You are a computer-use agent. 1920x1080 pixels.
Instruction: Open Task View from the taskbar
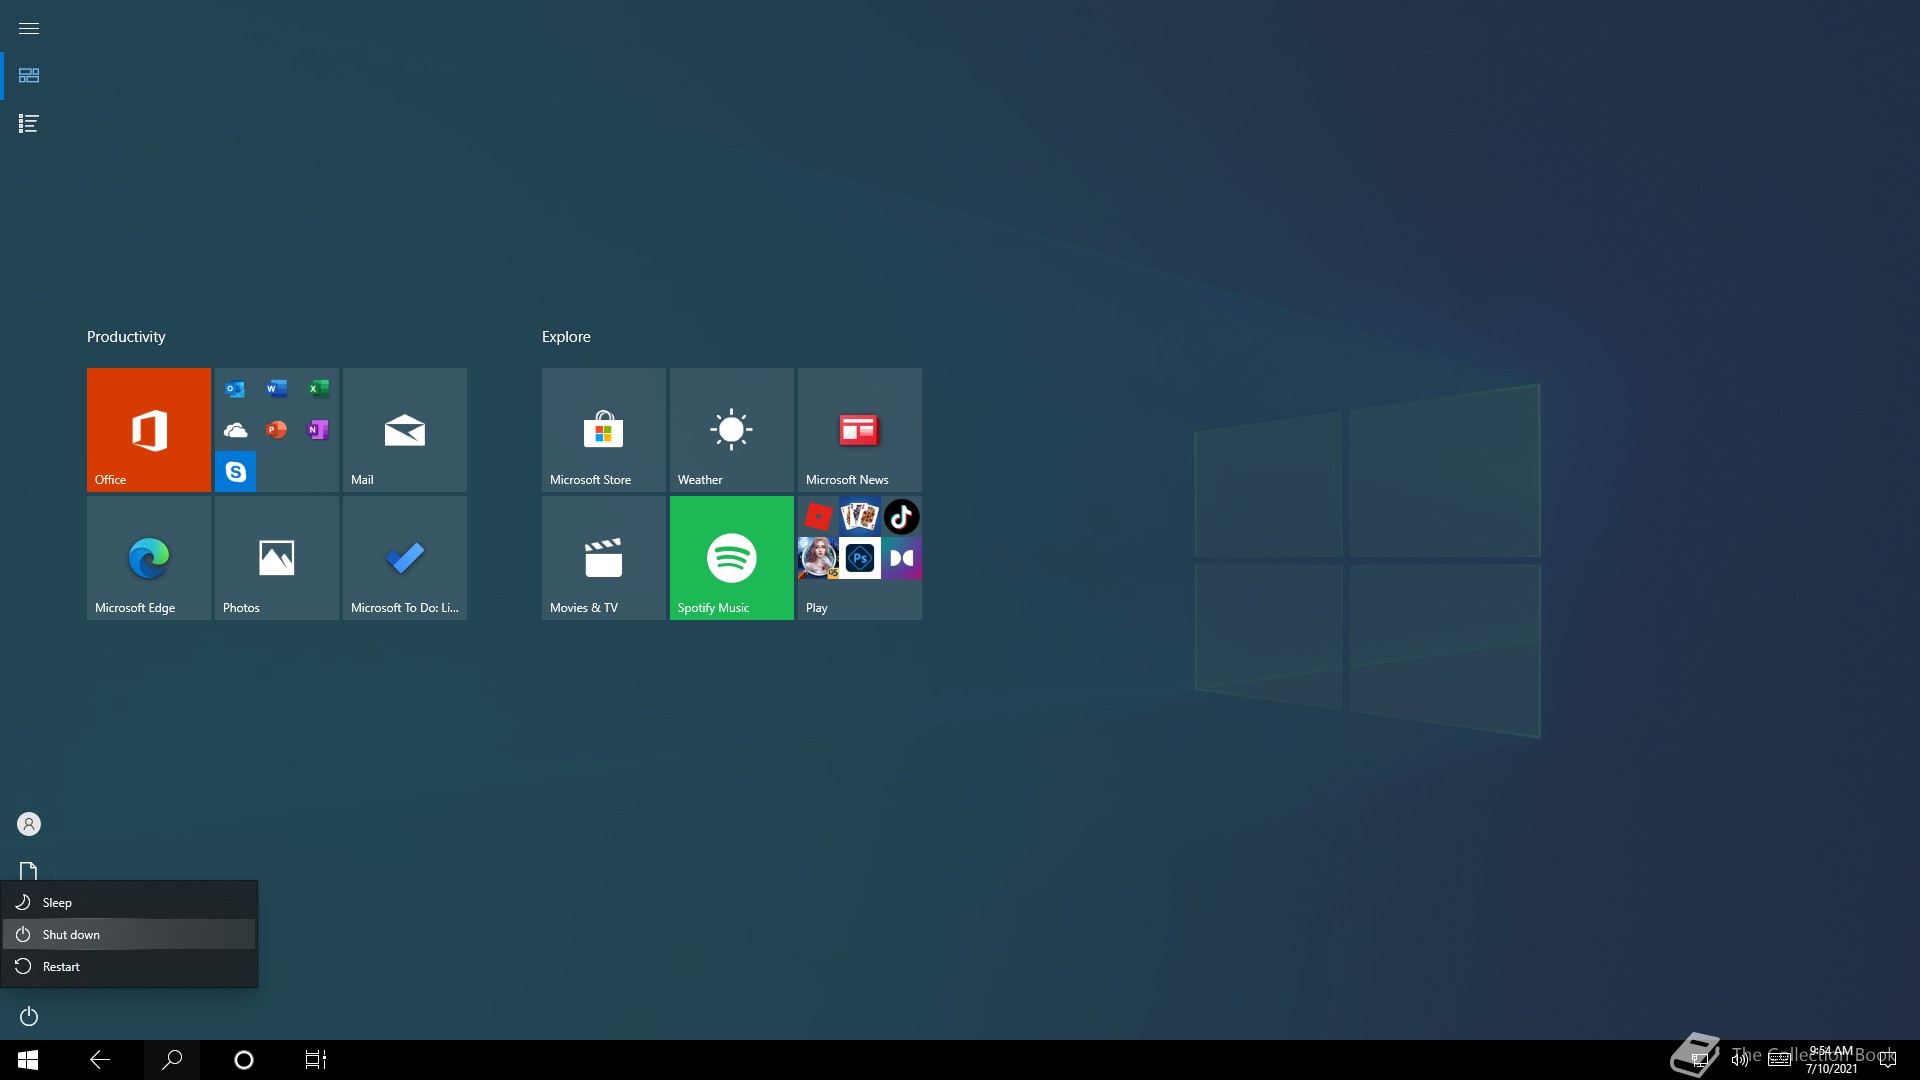pyautogui.click(x=316, y=1060)
